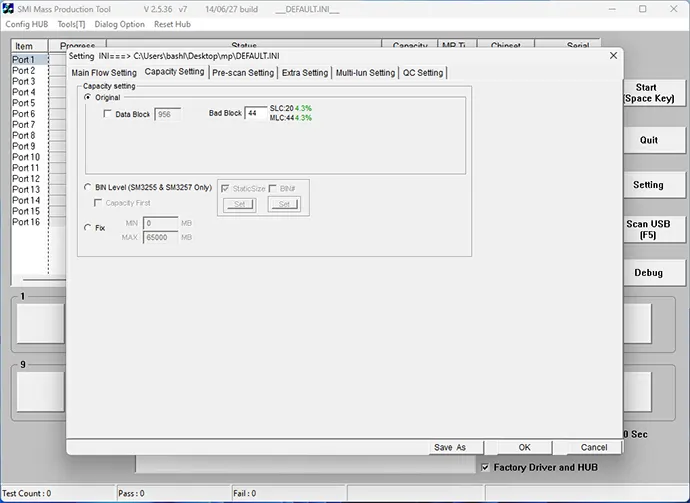Open the Multi-lun Setting tab

pyautogui.click(x=365, y=73)
